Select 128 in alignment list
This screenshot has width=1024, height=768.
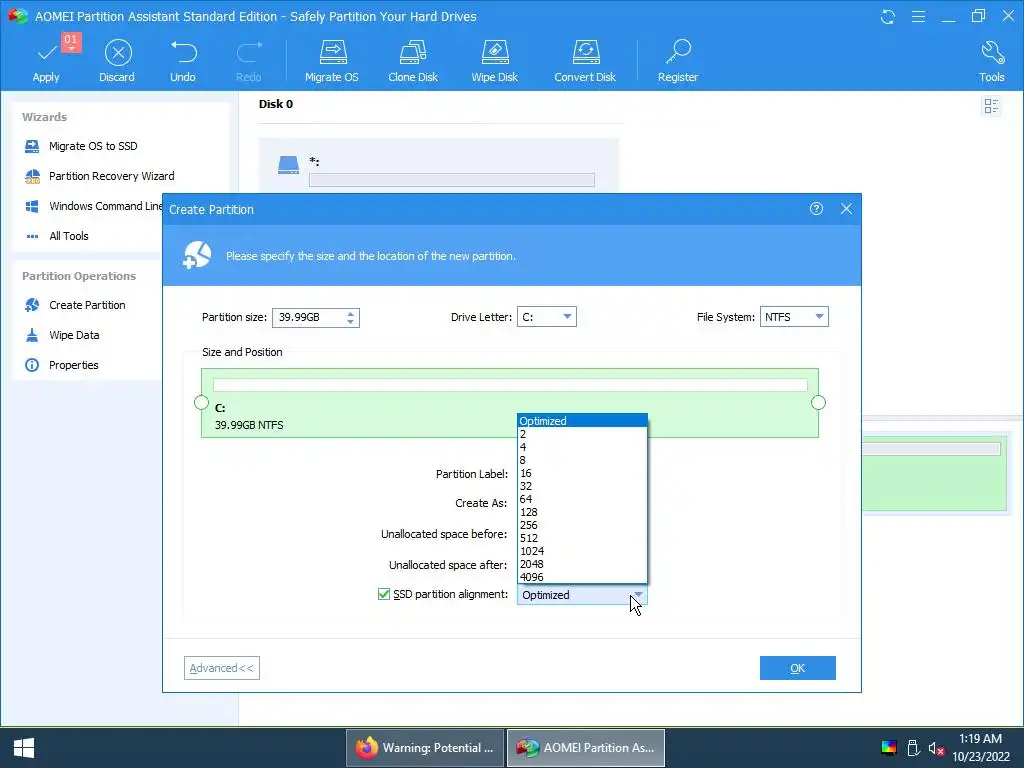[x=583, y=512]
